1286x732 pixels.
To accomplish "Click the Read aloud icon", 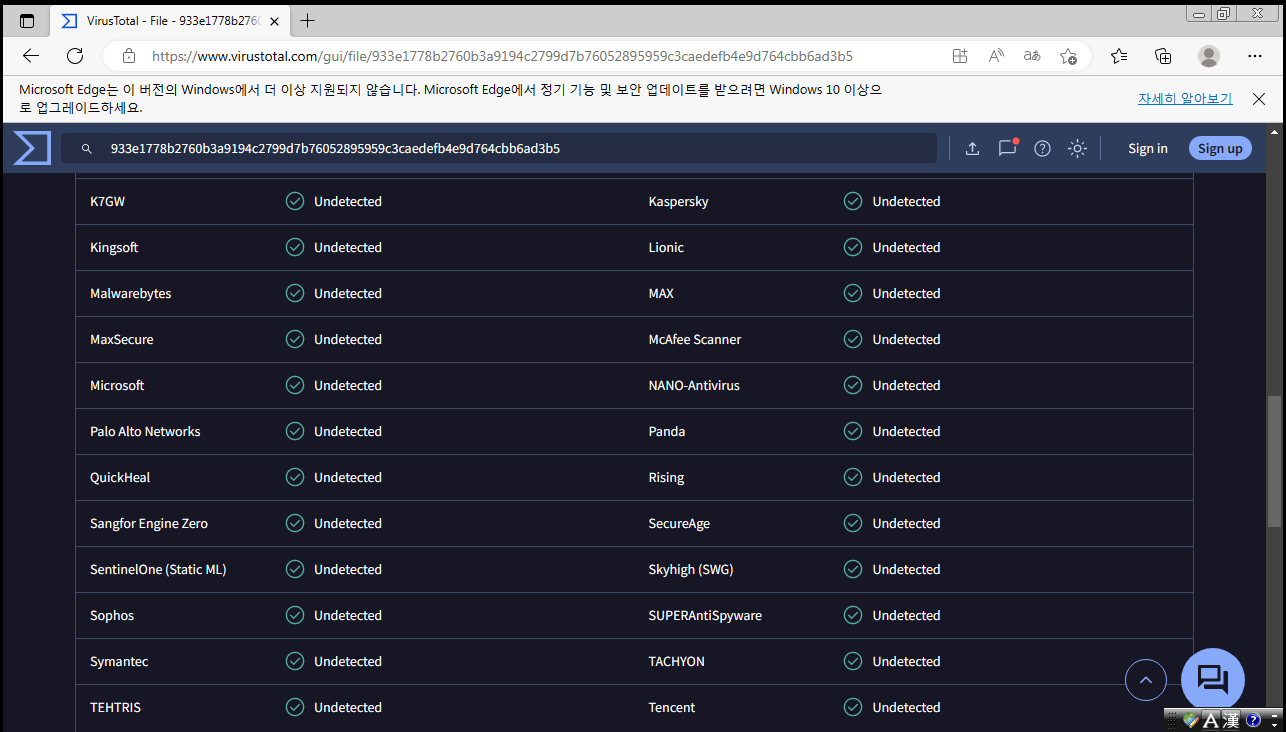I will [996, 56].
